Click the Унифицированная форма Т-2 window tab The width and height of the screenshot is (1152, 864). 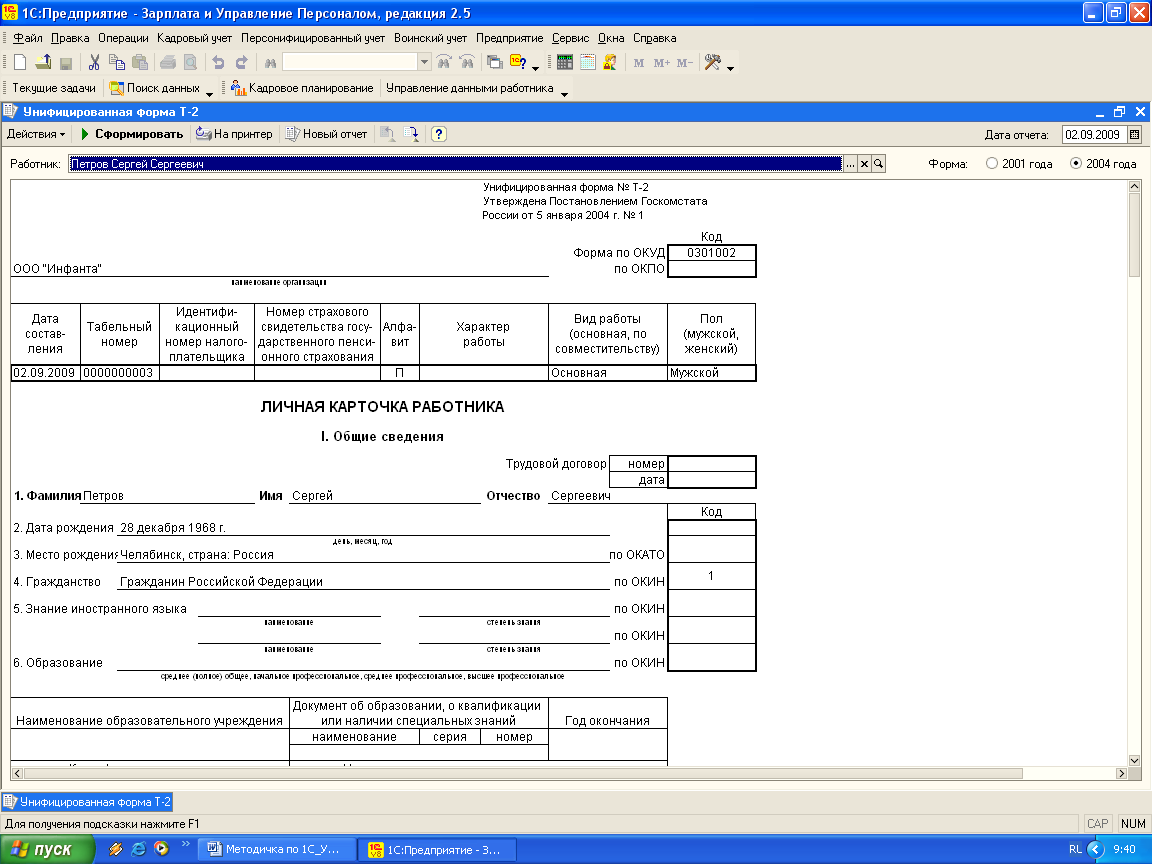pyautogui.click(x=87, y=802)
